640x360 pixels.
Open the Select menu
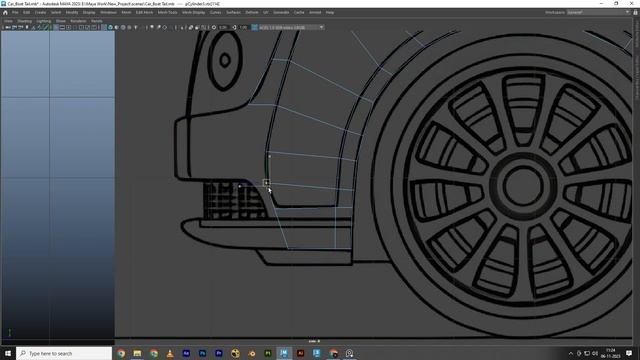(x=56, y=13)
